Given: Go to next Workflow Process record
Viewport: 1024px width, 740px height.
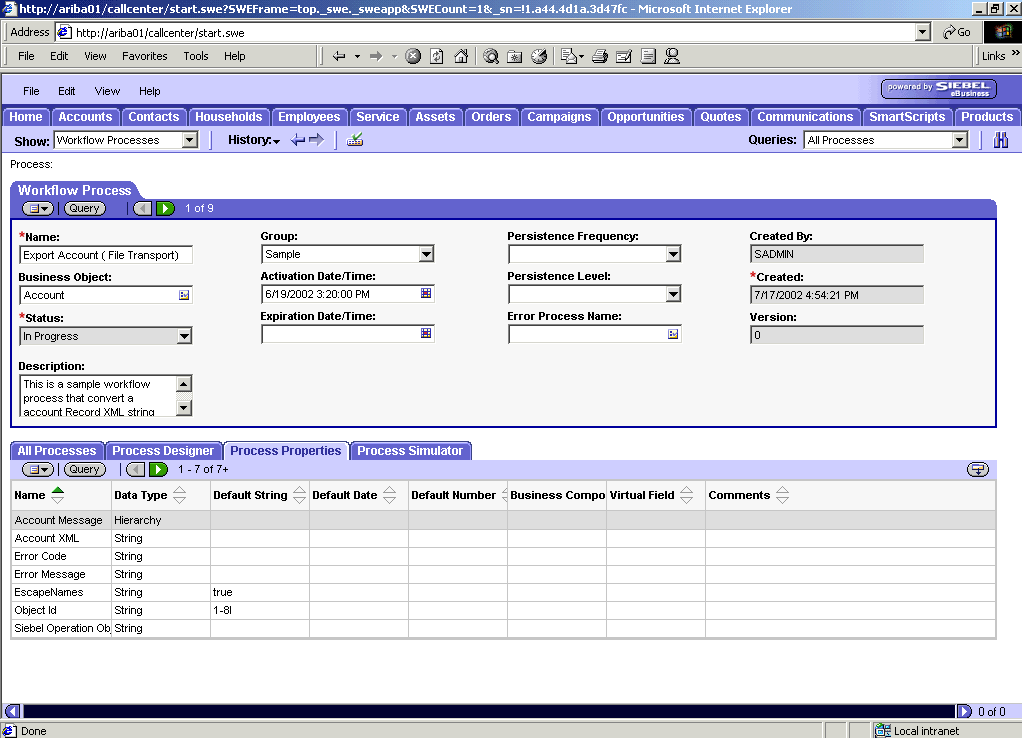Looking at the screenshot, I should click(165, 208).
